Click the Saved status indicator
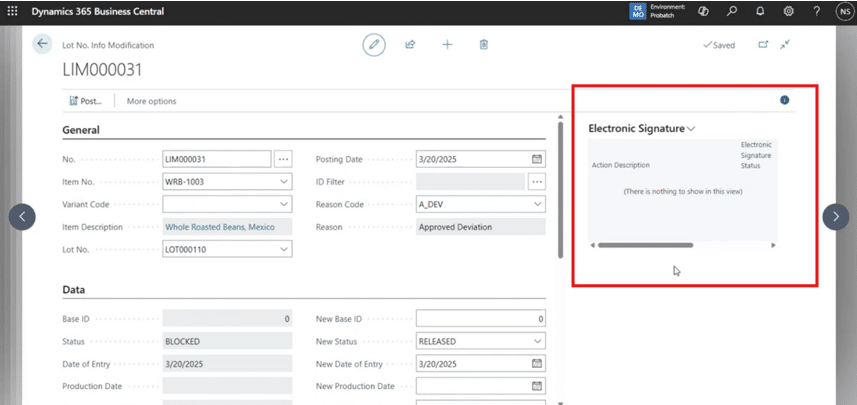The height and width of the screenshot is (405, 857). tap(719, 45)
